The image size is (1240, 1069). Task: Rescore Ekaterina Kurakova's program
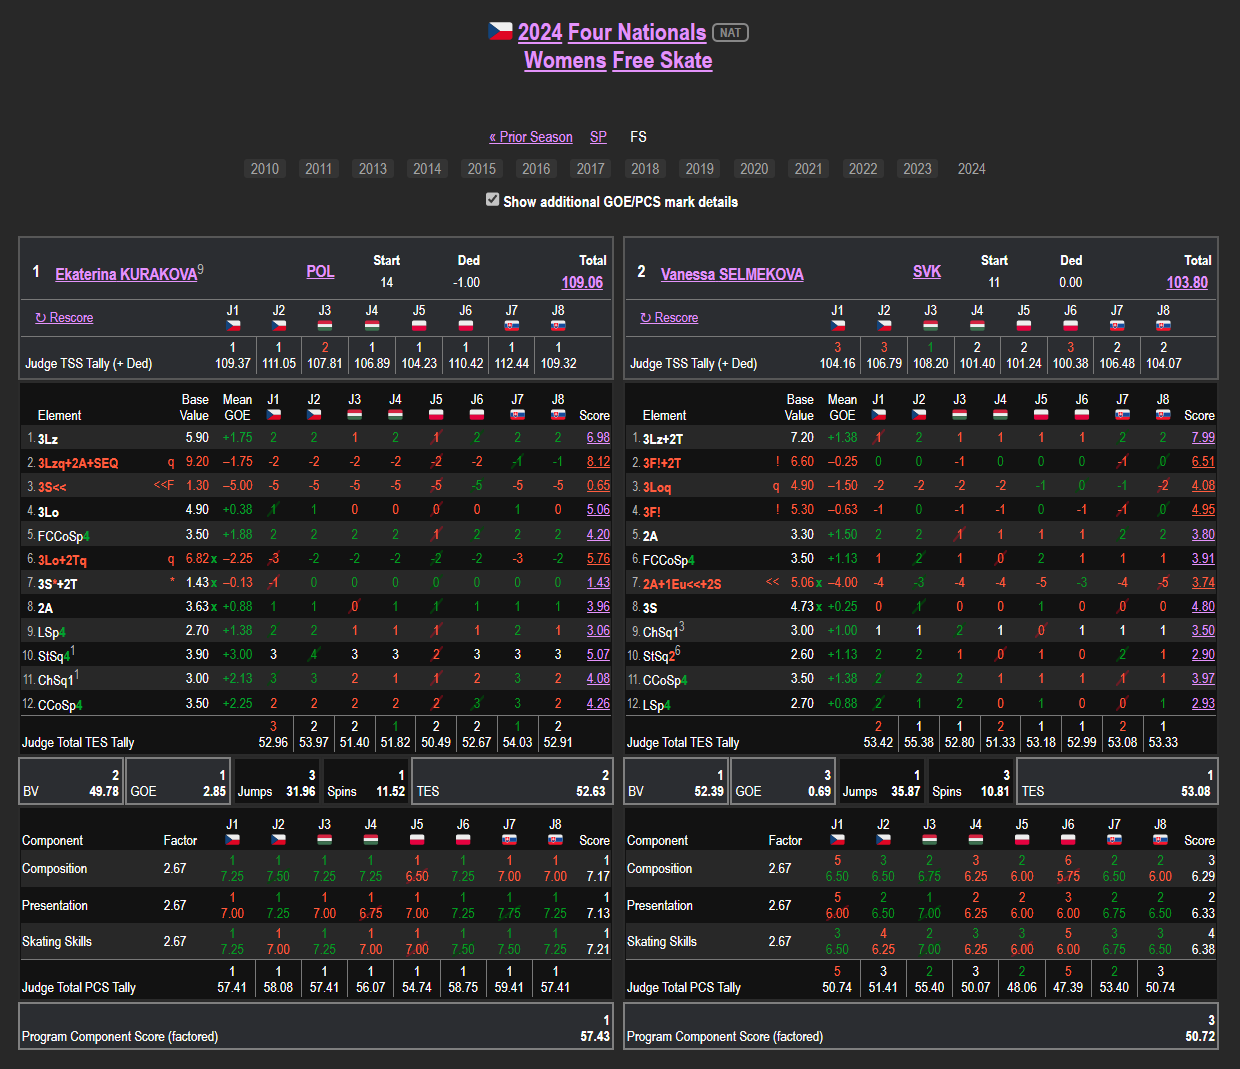[x=64, y=318]
